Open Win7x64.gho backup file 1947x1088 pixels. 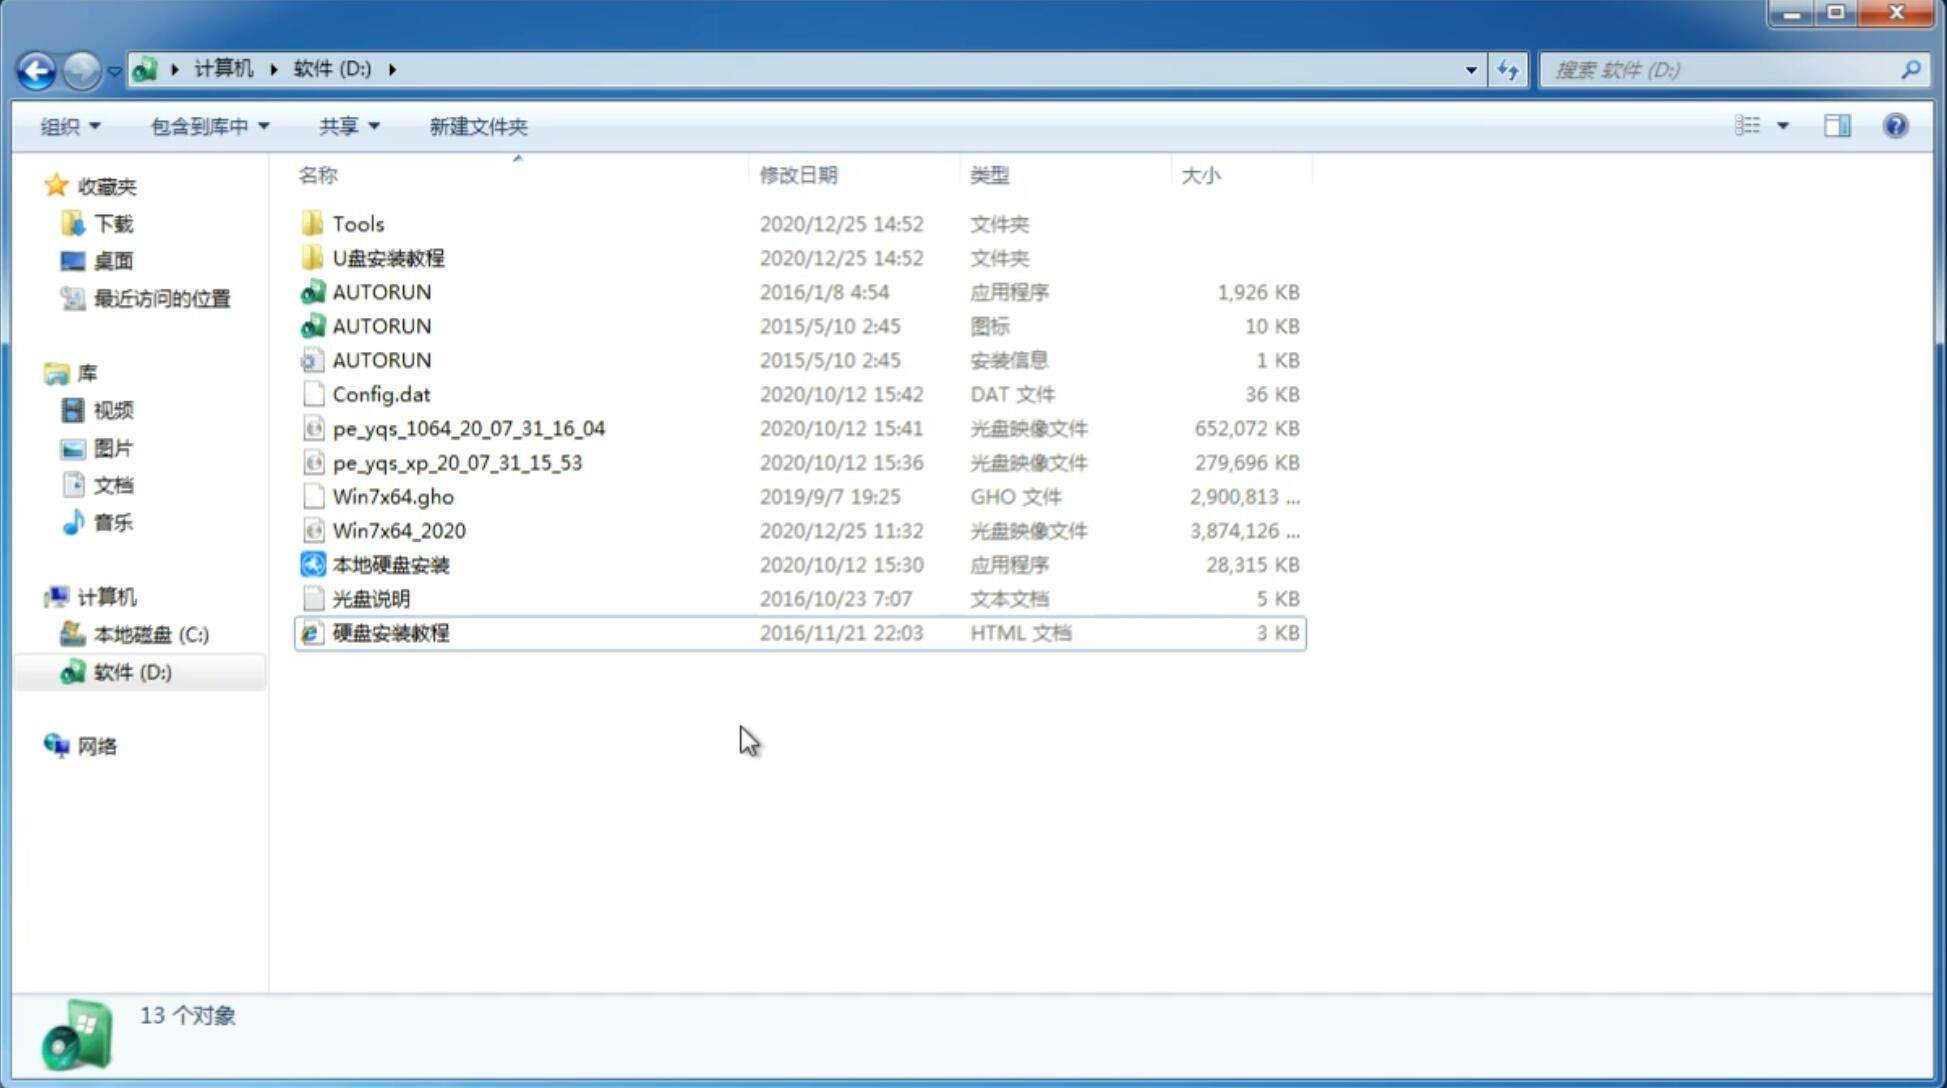point(394,496)
